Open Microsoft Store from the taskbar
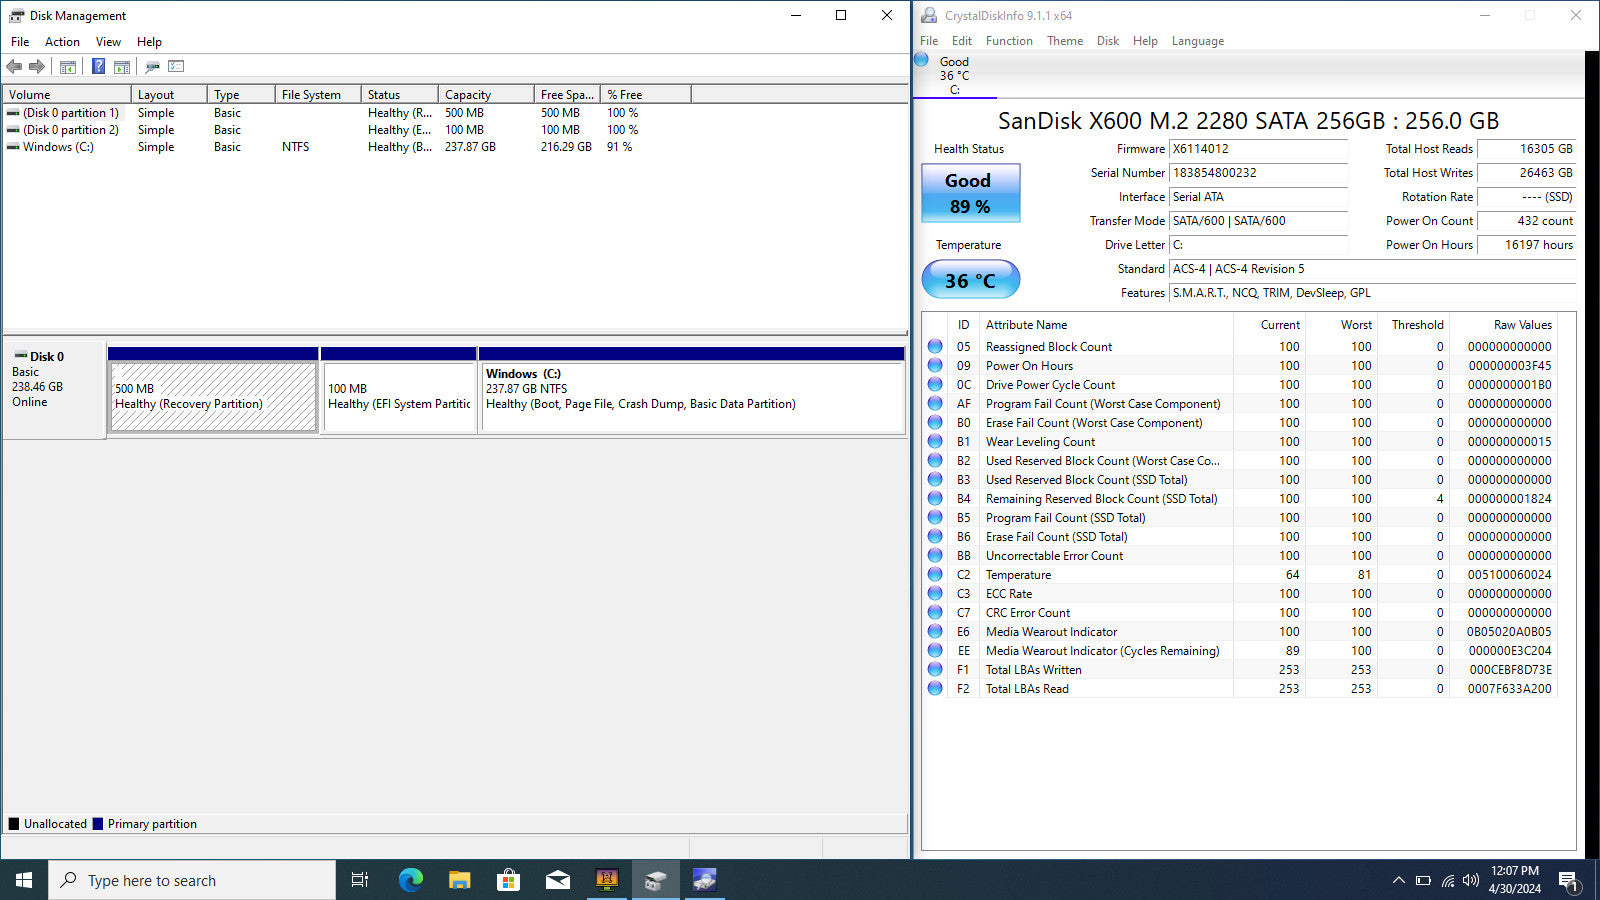Image resolution: width=1600 pixels, height=900 pixels. (508, 880)
